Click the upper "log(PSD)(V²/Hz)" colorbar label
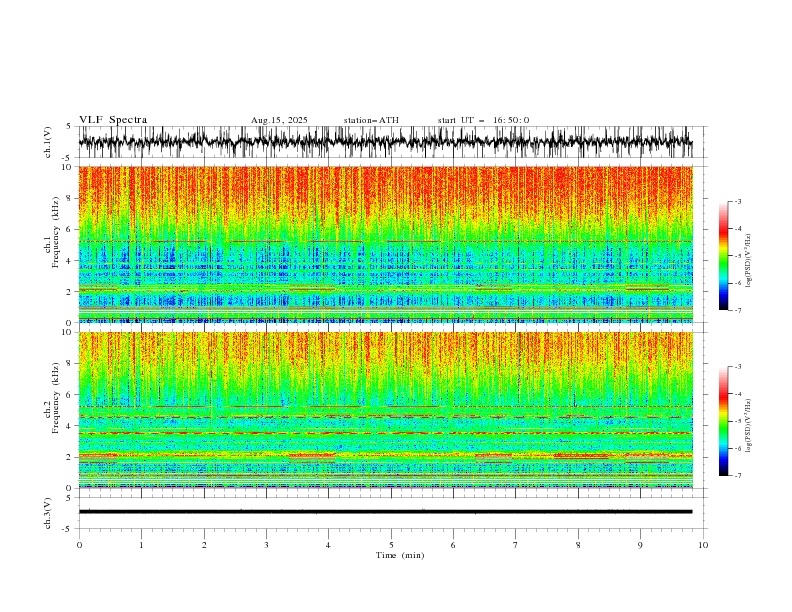Viewport: 792px width, 612px height. 748,261
